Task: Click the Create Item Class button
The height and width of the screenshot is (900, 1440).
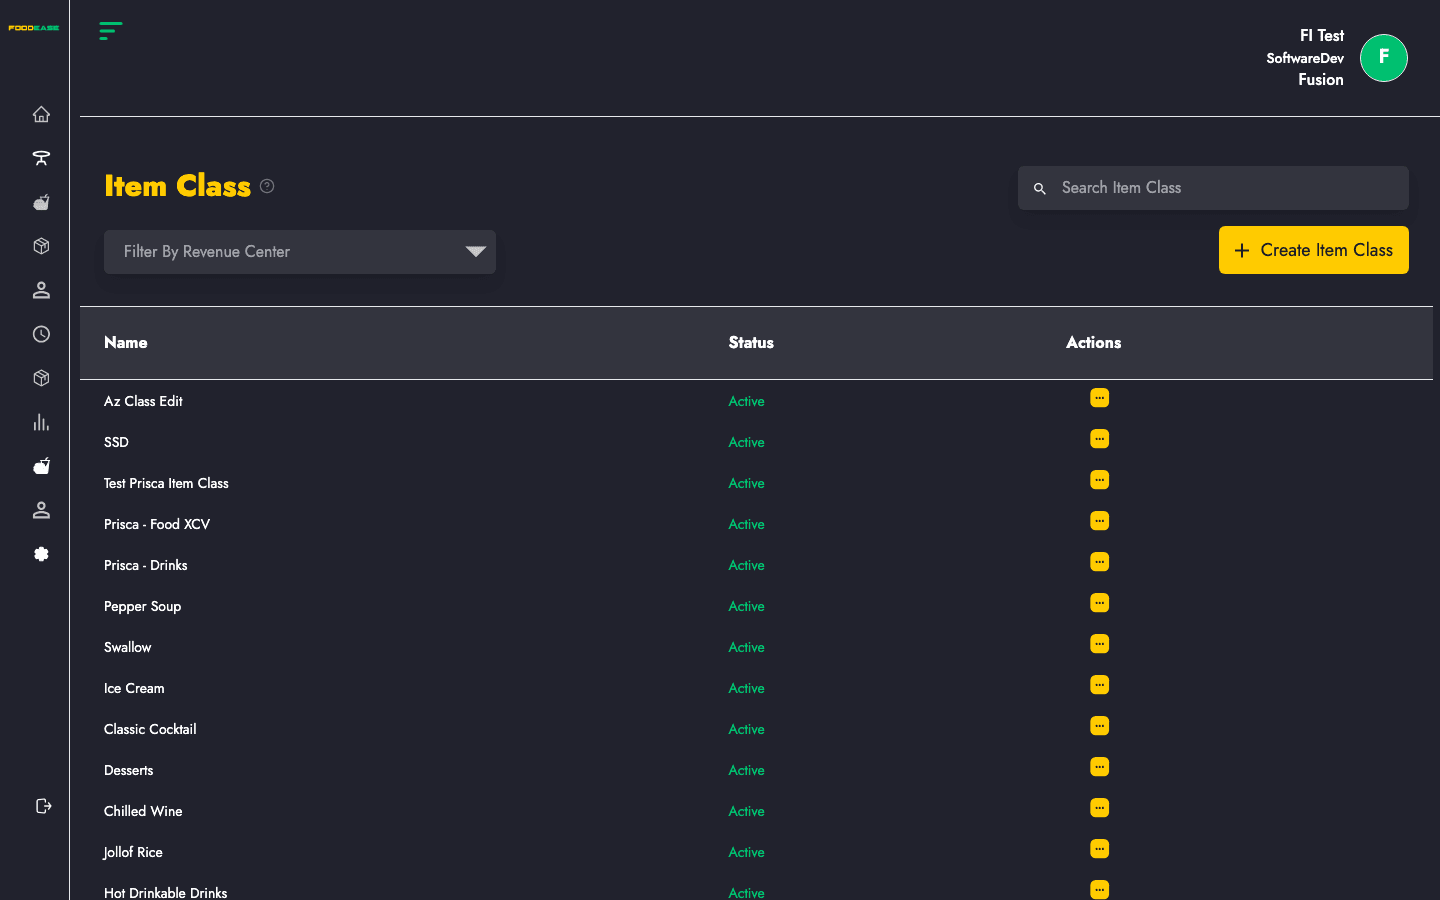Action: 1314,250
